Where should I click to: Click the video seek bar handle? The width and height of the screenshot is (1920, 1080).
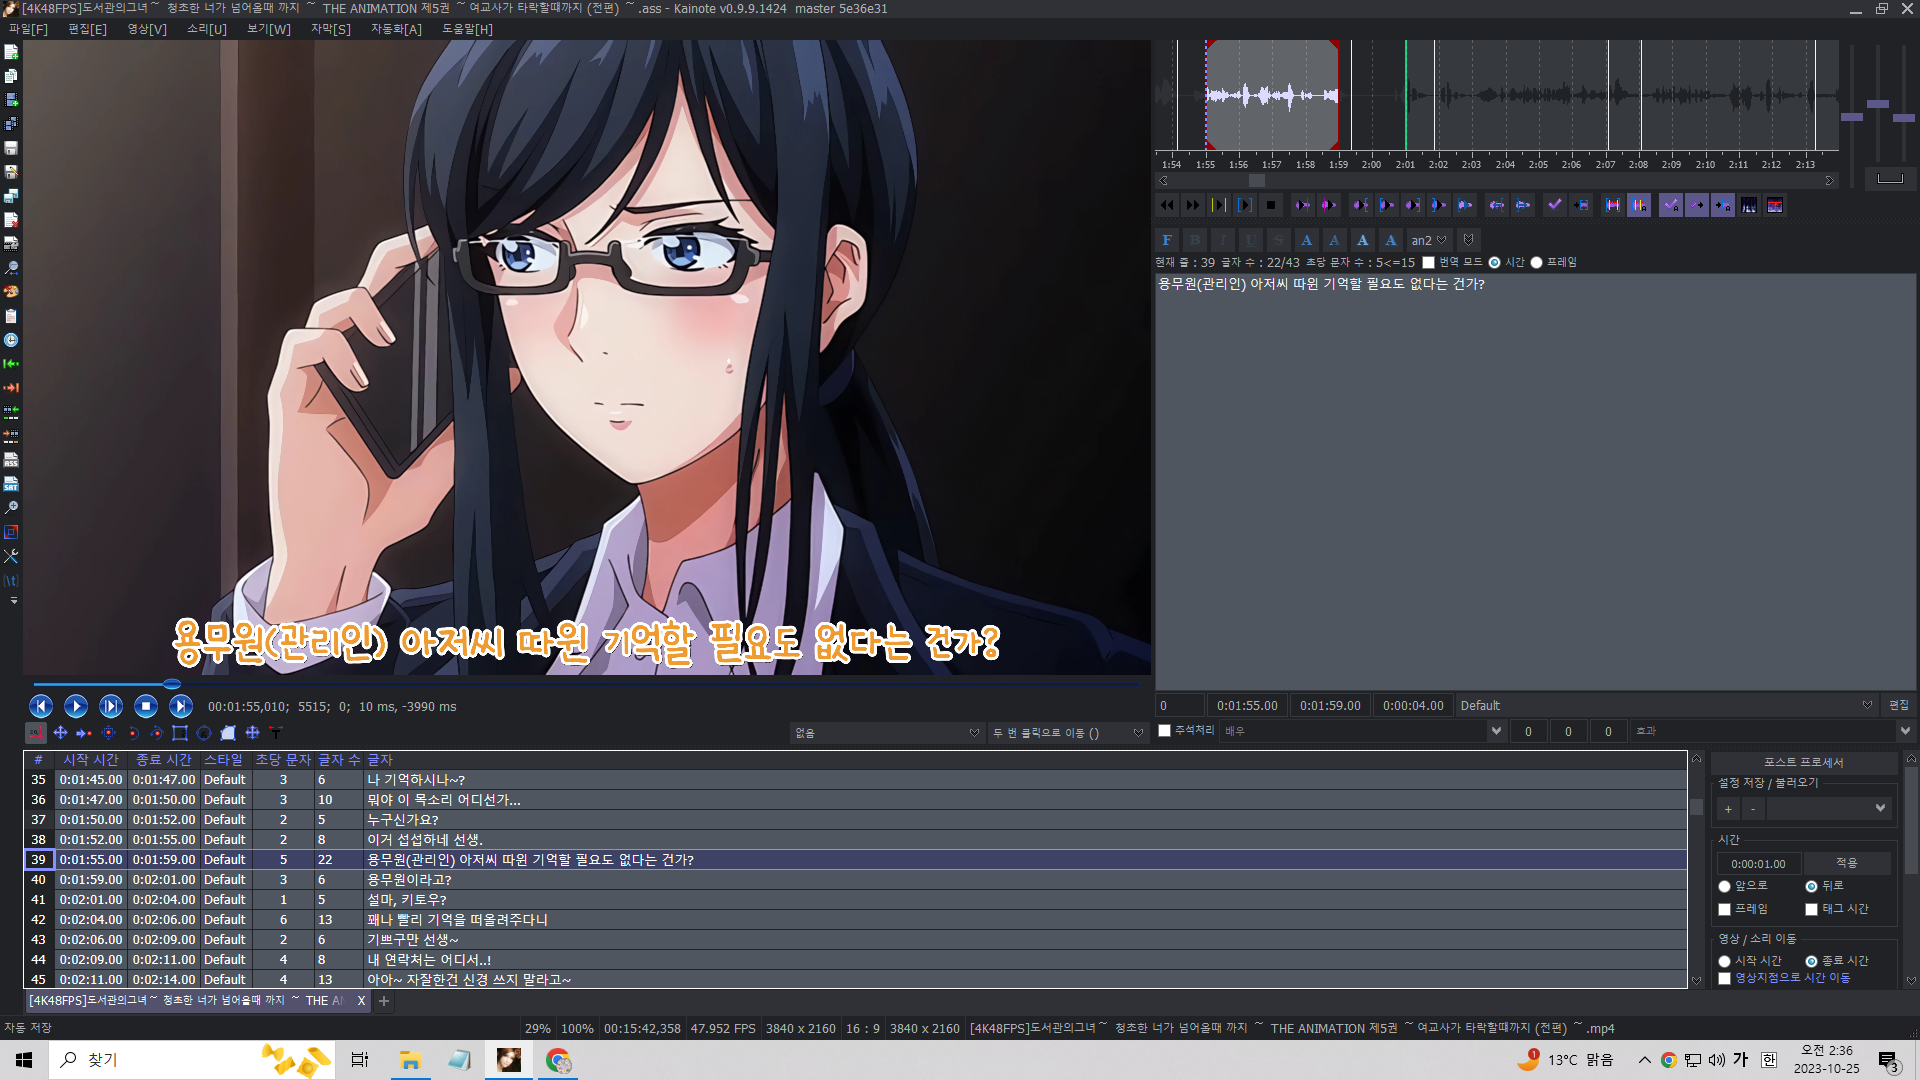click(172, 684)
